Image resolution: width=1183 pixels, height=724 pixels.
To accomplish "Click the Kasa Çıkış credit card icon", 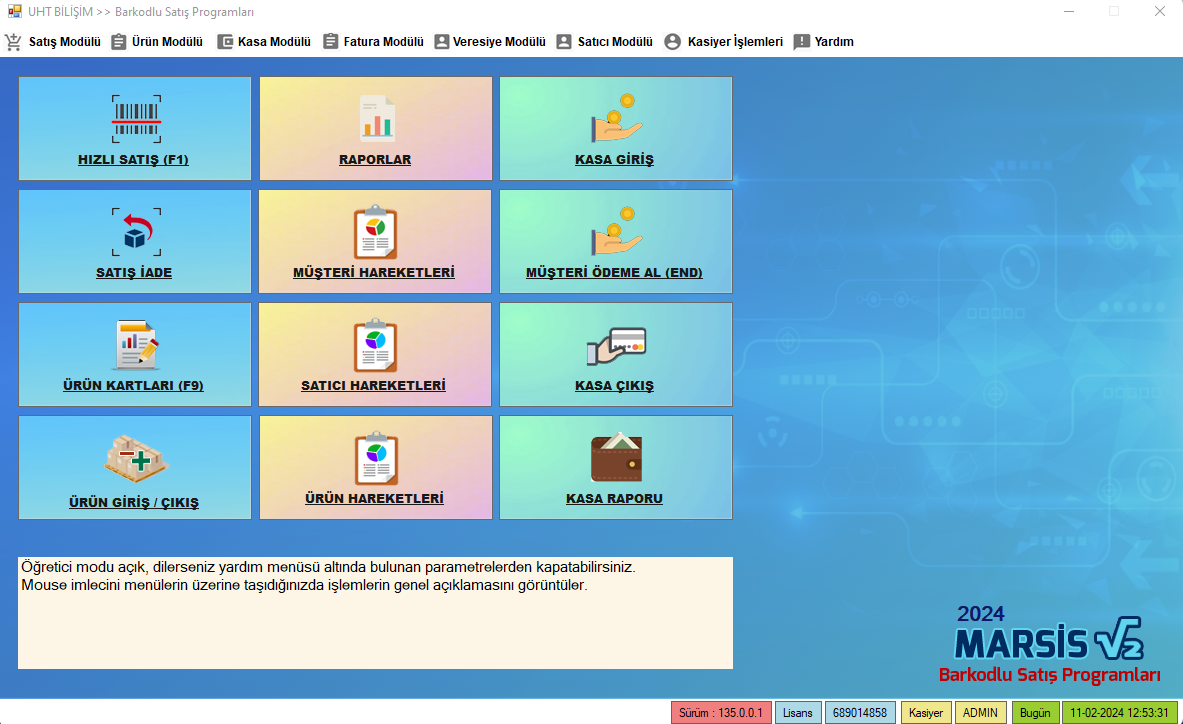I will tap(616, 346).
